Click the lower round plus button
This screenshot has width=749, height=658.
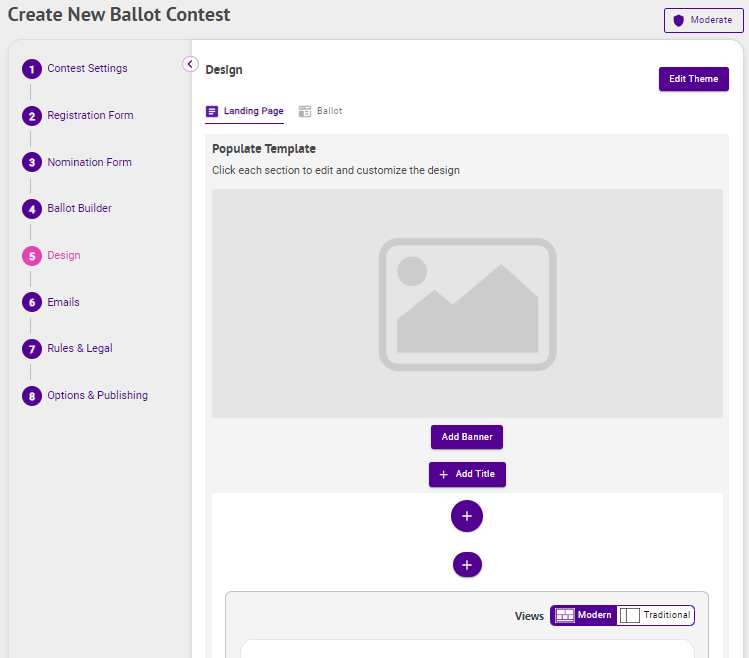467,565
